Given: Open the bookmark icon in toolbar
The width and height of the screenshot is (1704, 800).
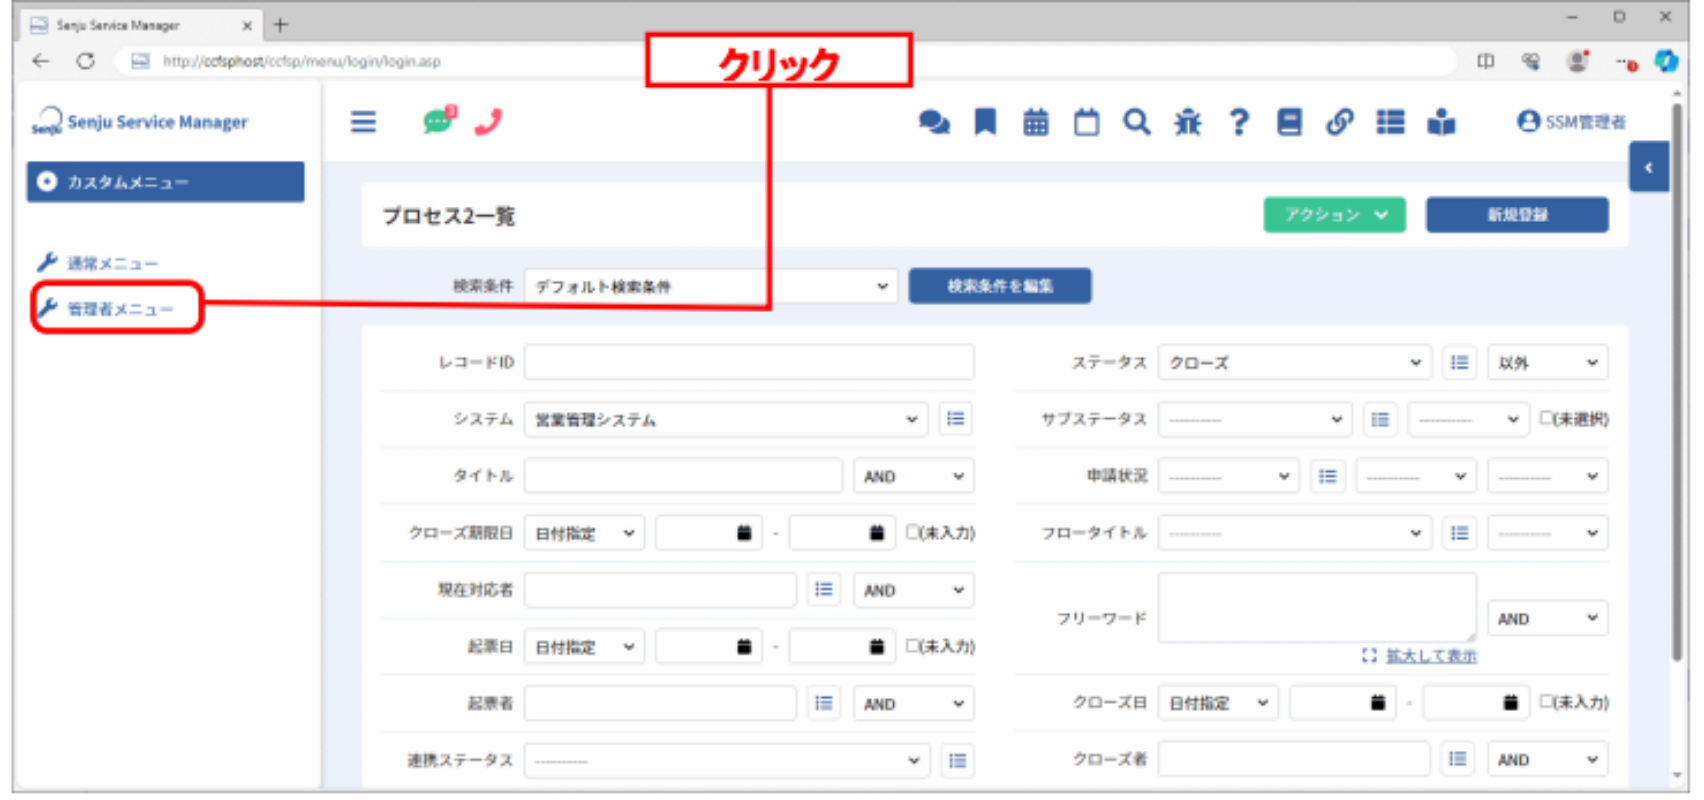Looking at the screenshot, I should pyautogui.click(x=985, y=122).
